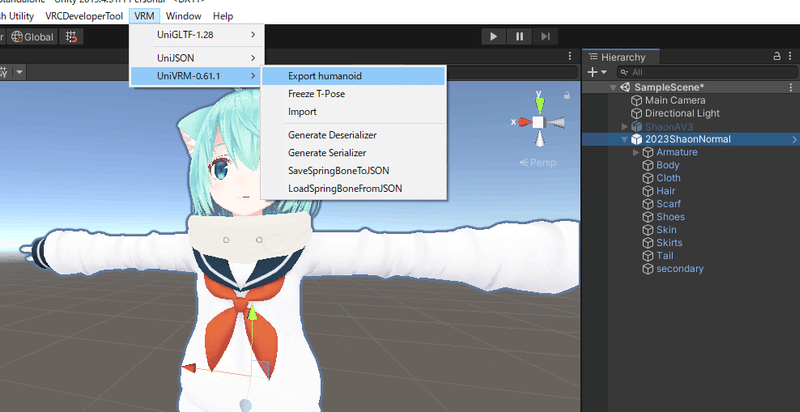Choose Export humanoid
The width and height of the screenshot is (800, 412).
pos(354,76)
